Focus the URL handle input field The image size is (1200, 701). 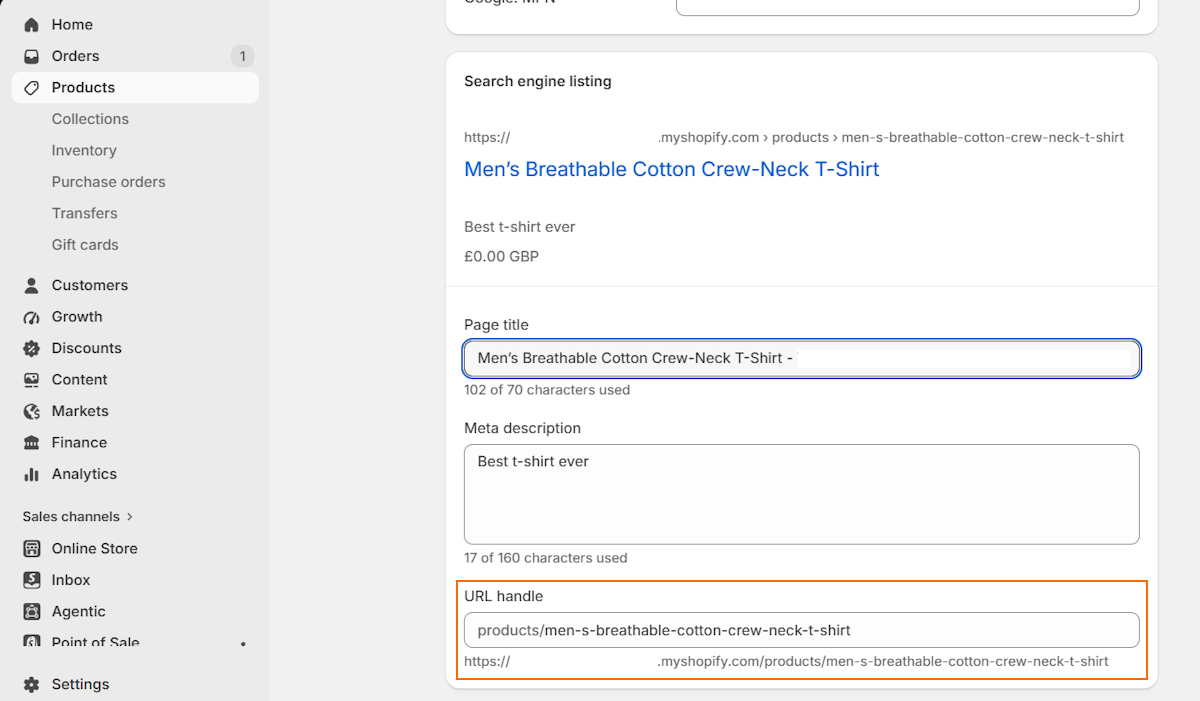[802, 630]
